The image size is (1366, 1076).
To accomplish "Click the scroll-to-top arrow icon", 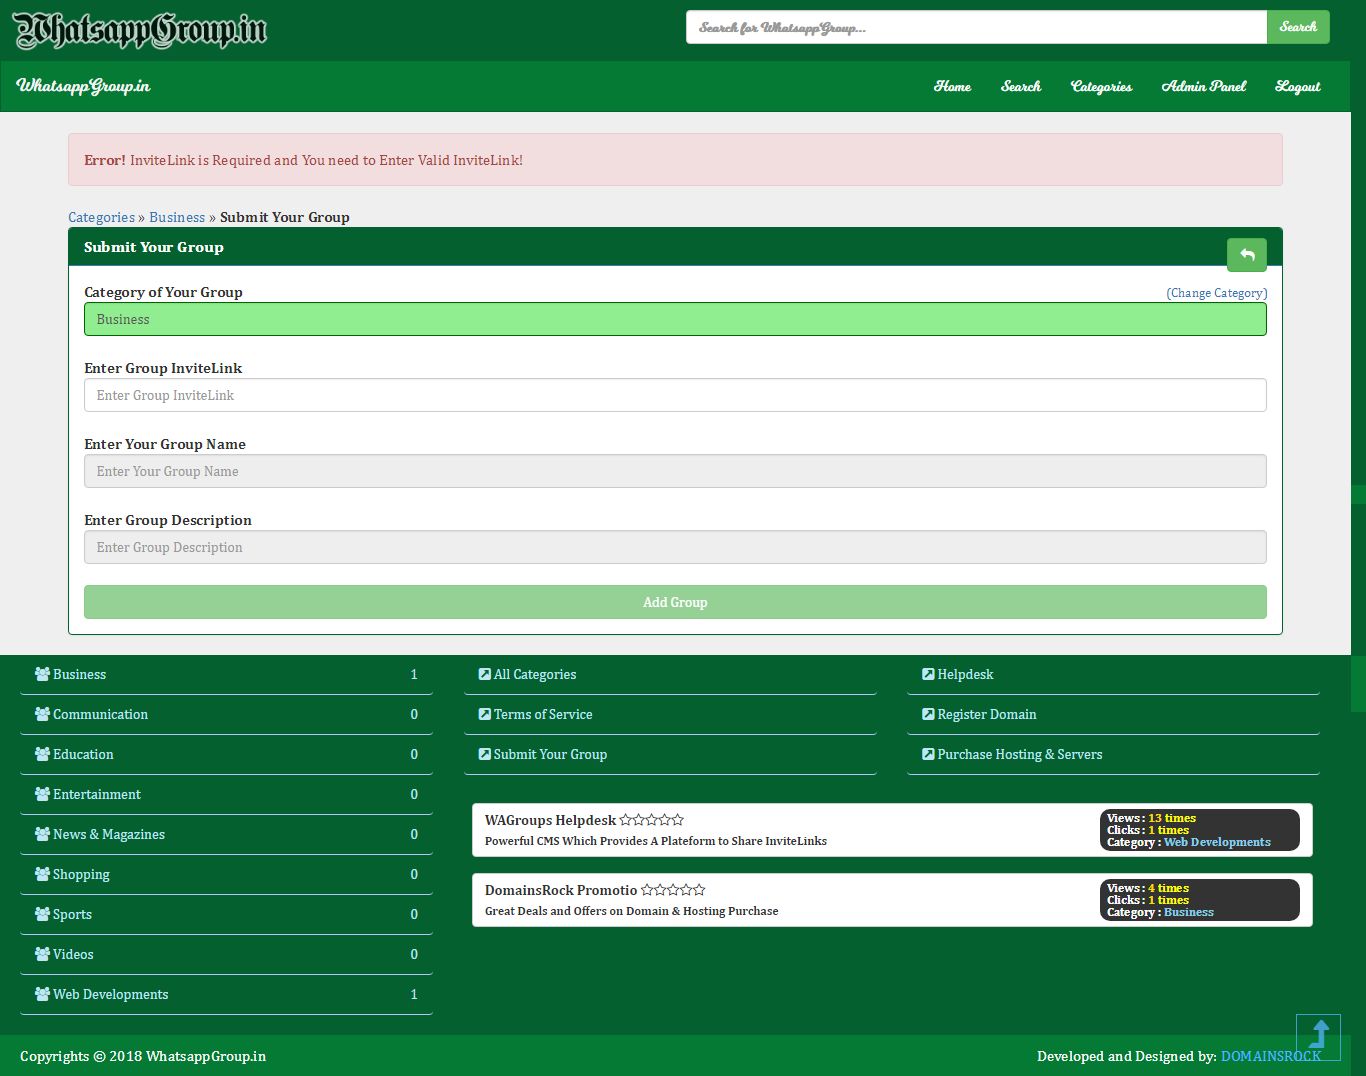I will point(1318,1036).
